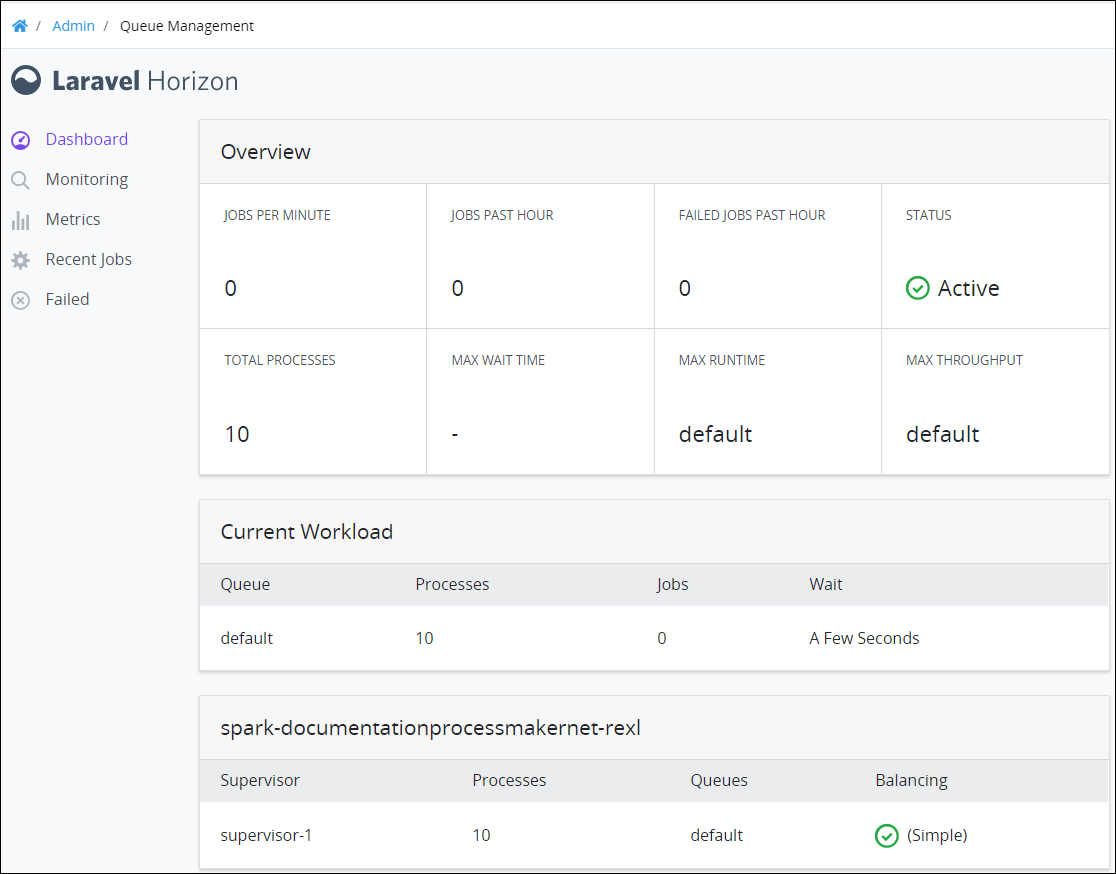Click the Dashboard gauge icon in the sidebar
The width and height of the screenshot is (1116, 874).
(x=20, y=139)
